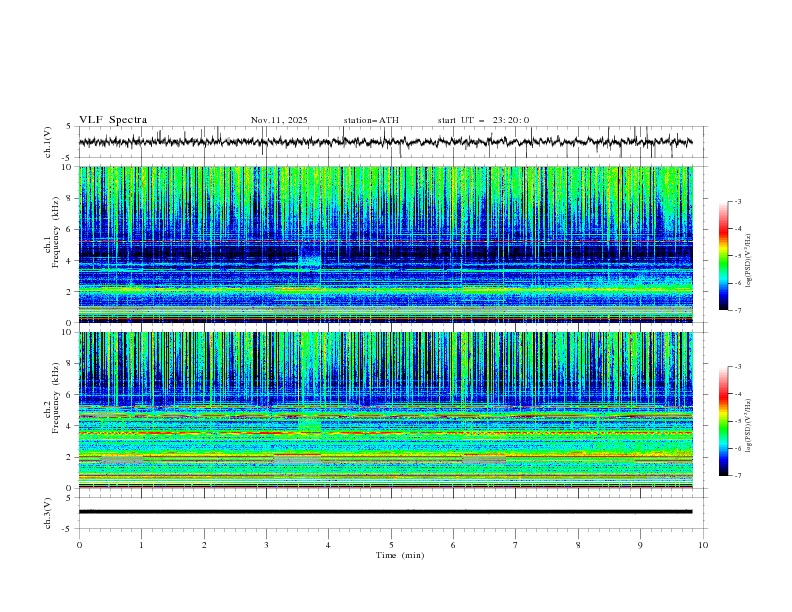Click the "4" kHz tick on ch.2 frequency axis
The height and width of the screenshot is (612, 792).
[x=70, y=426]
